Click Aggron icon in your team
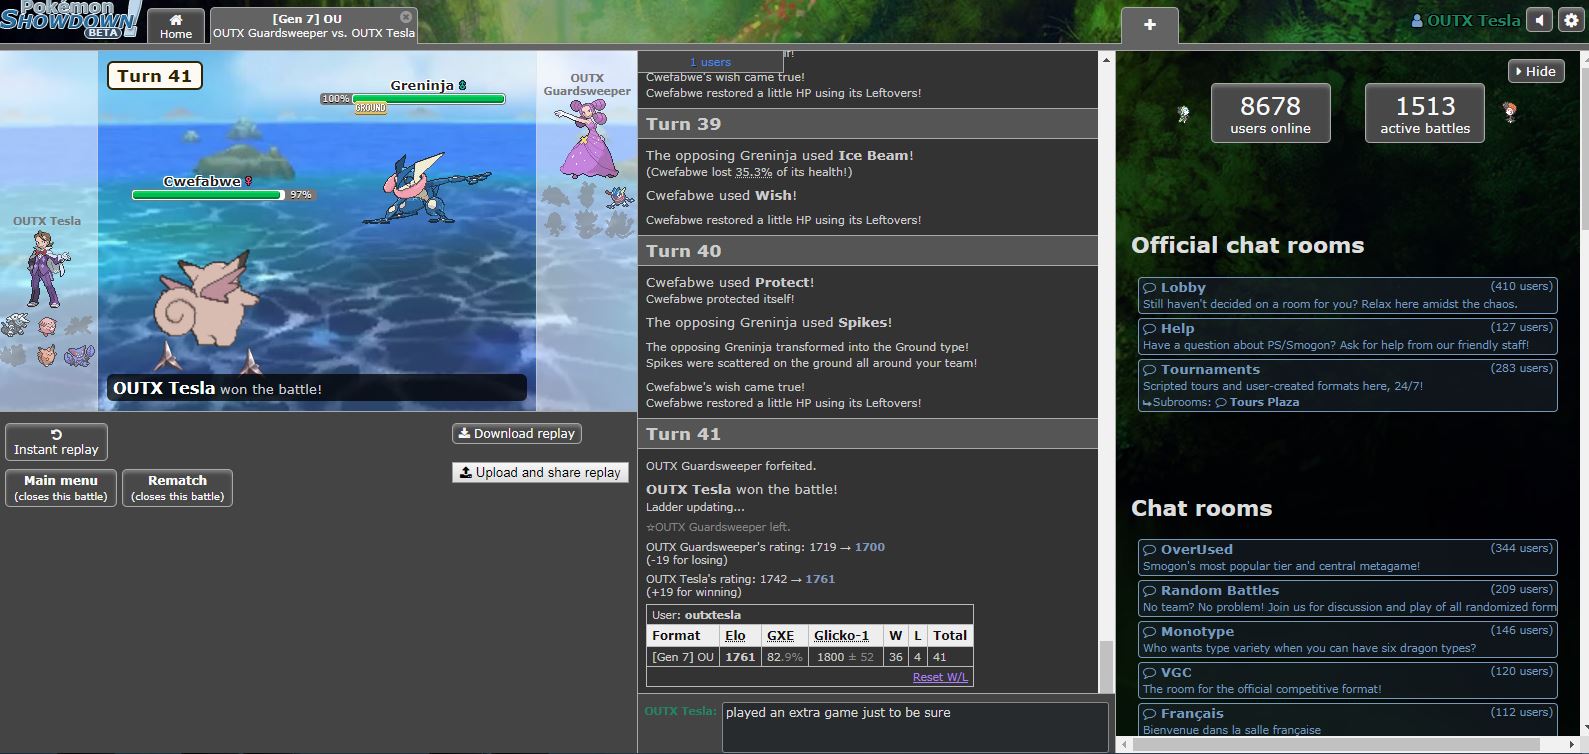The image size is (1589, 754). tap(16, 325)
